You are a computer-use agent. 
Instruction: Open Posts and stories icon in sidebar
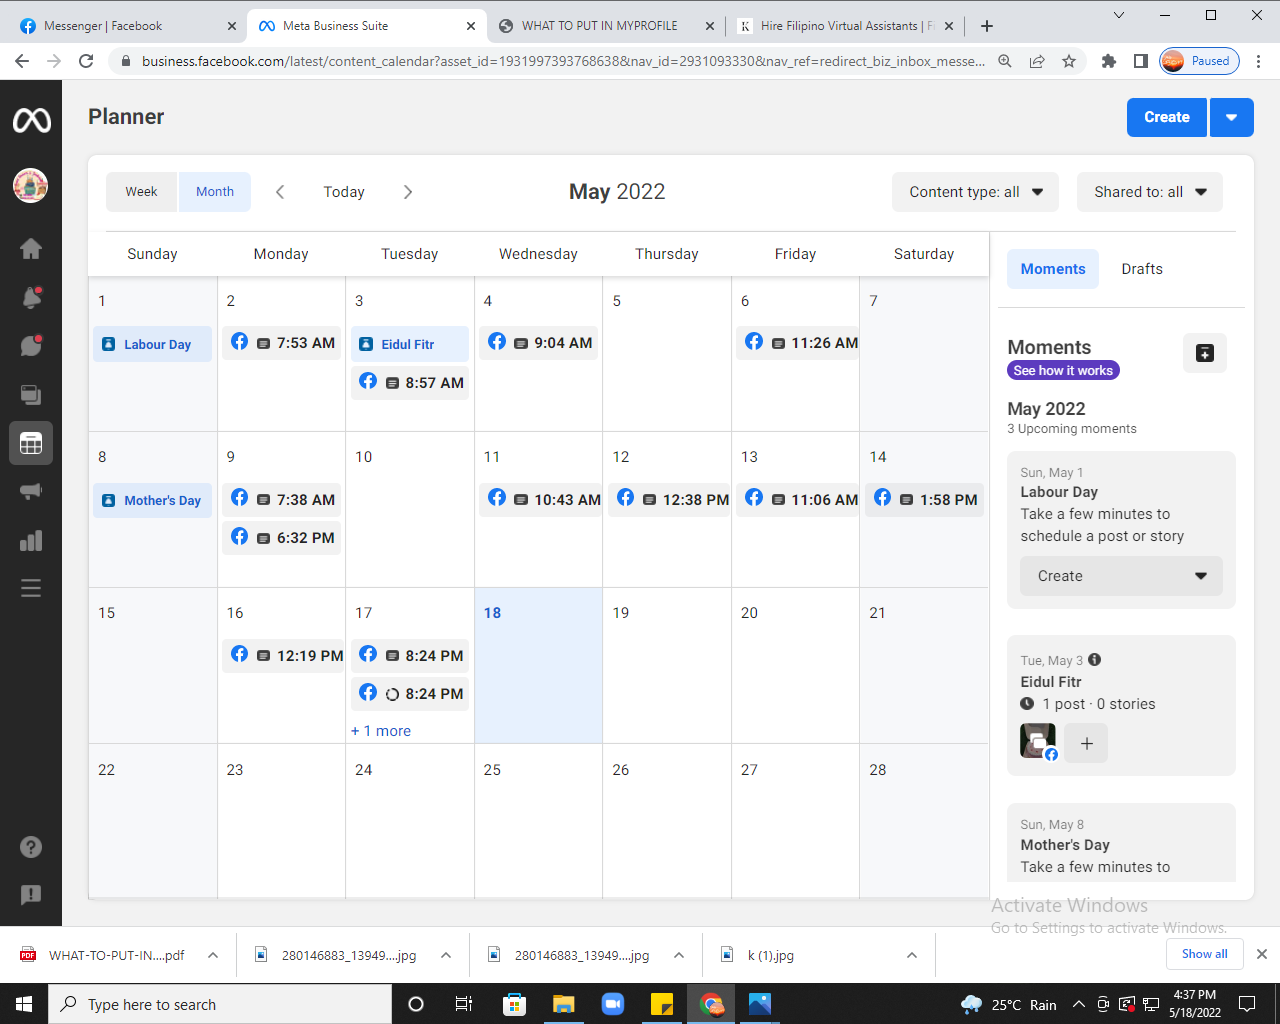pos(31,394)
